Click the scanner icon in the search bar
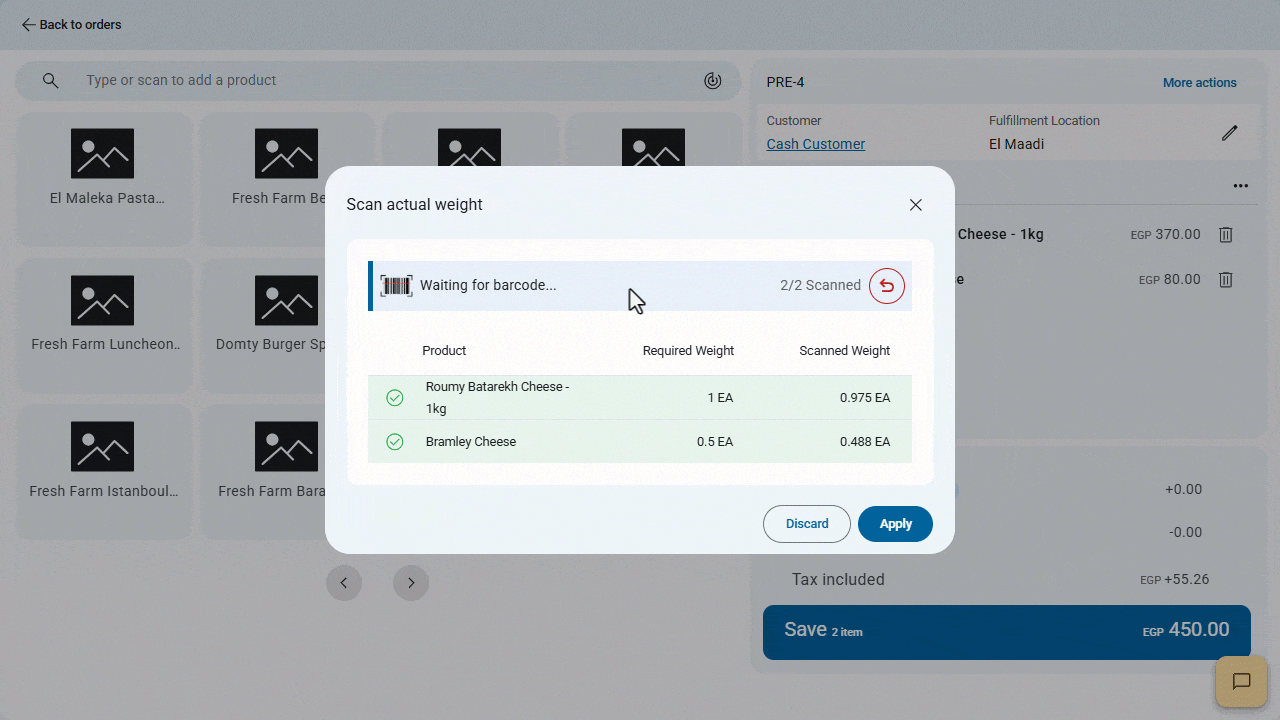 pos(713,81)
